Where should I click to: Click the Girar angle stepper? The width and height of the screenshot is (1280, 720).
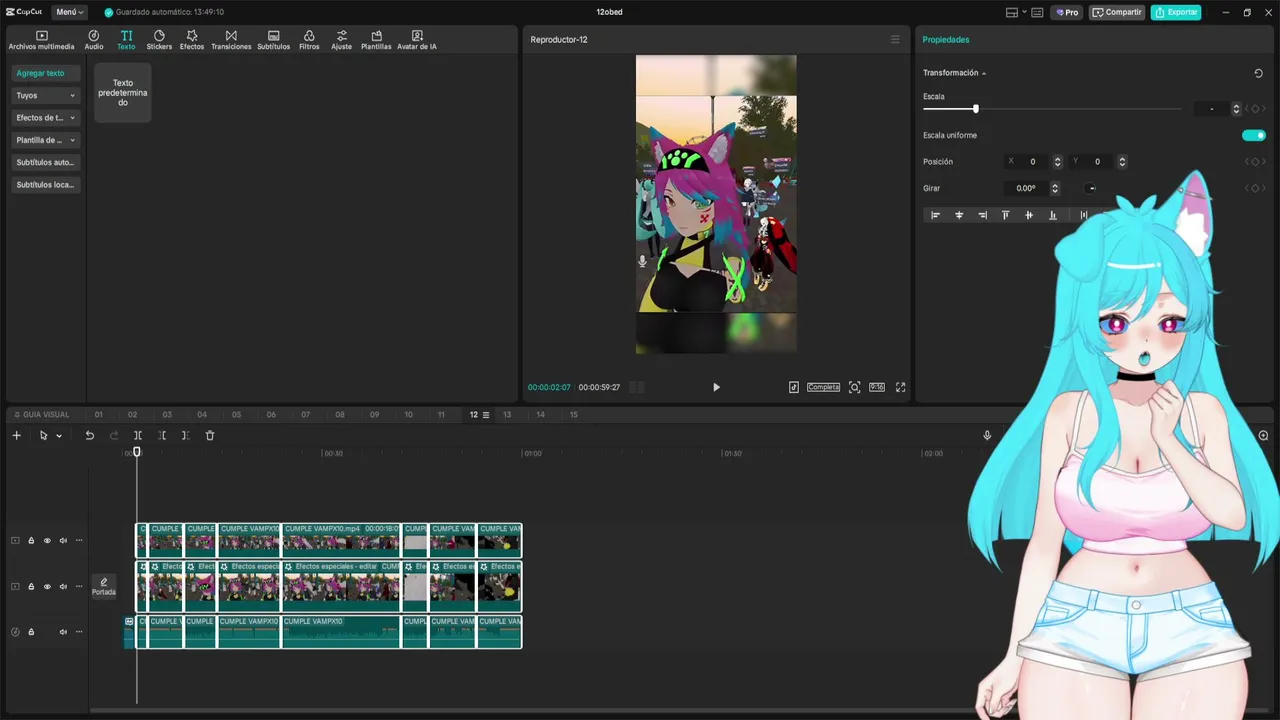[x=1054, y=188]
